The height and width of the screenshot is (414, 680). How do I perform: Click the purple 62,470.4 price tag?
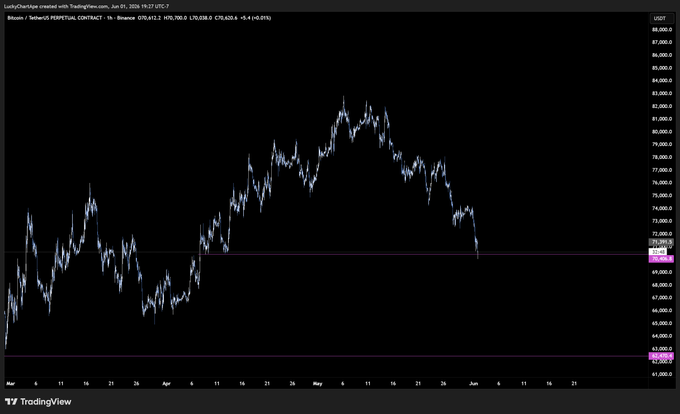(661, 356)
